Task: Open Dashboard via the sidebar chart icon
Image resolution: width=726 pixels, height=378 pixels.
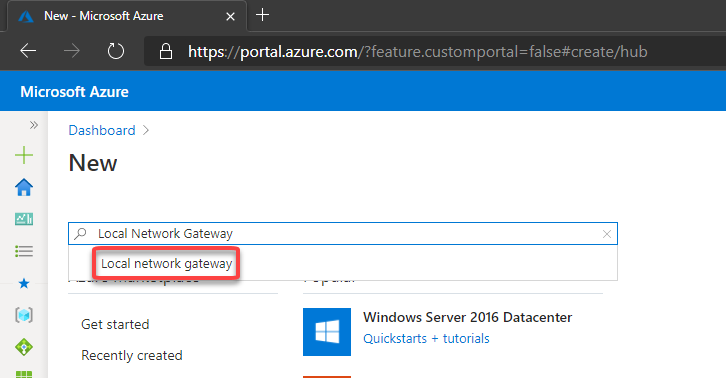Action: [24, 219]
